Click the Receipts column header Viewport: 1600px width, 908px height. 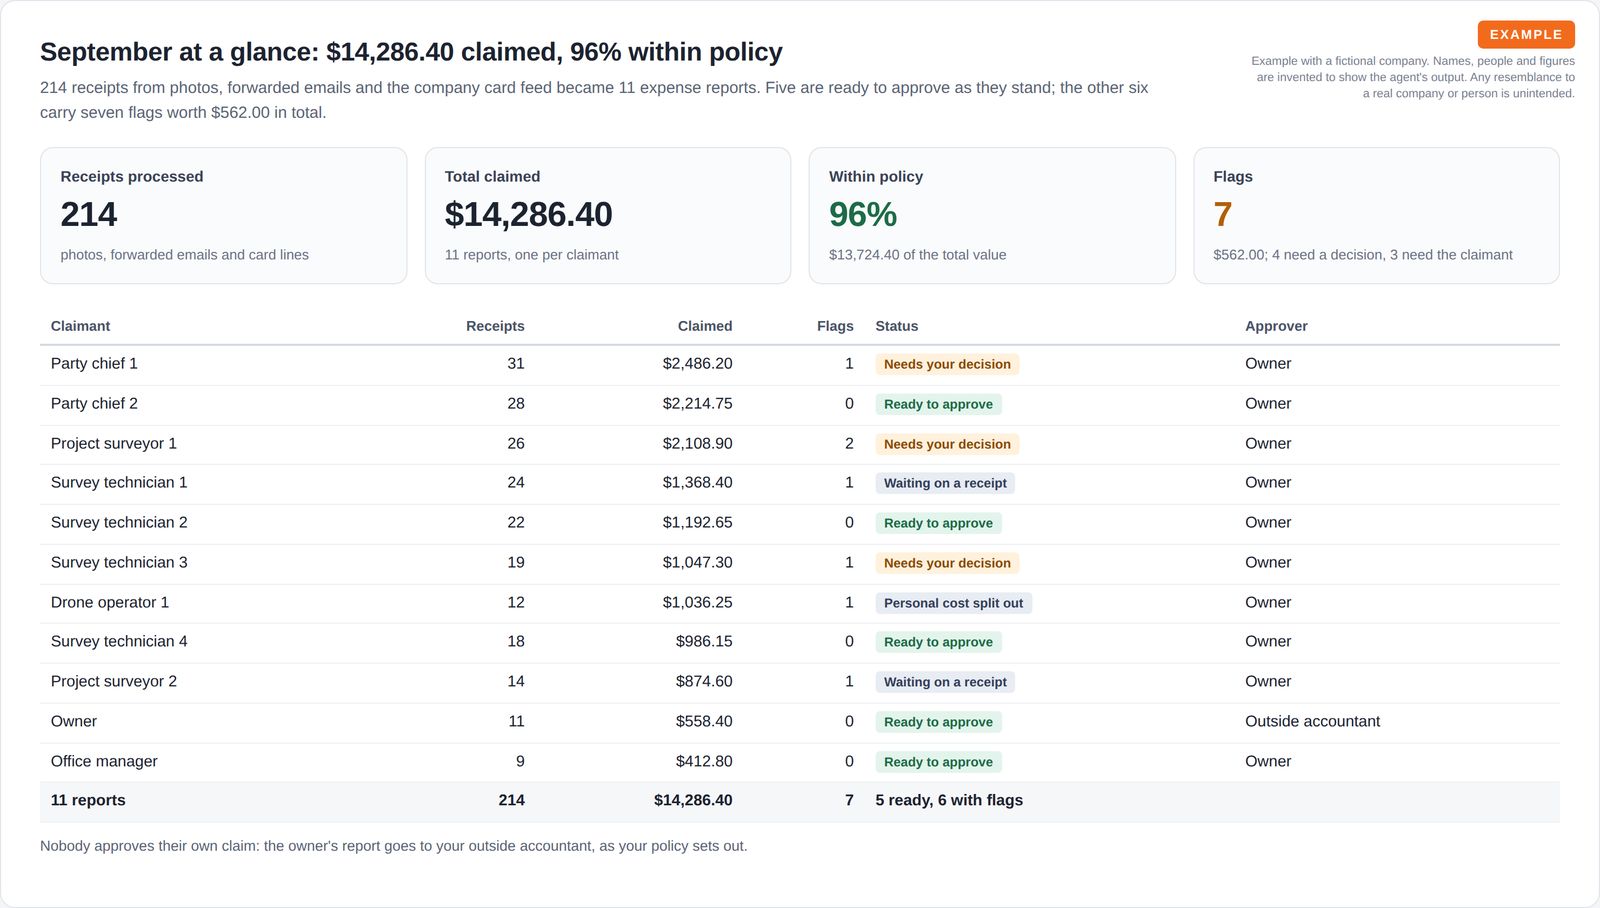click(495, 326)
